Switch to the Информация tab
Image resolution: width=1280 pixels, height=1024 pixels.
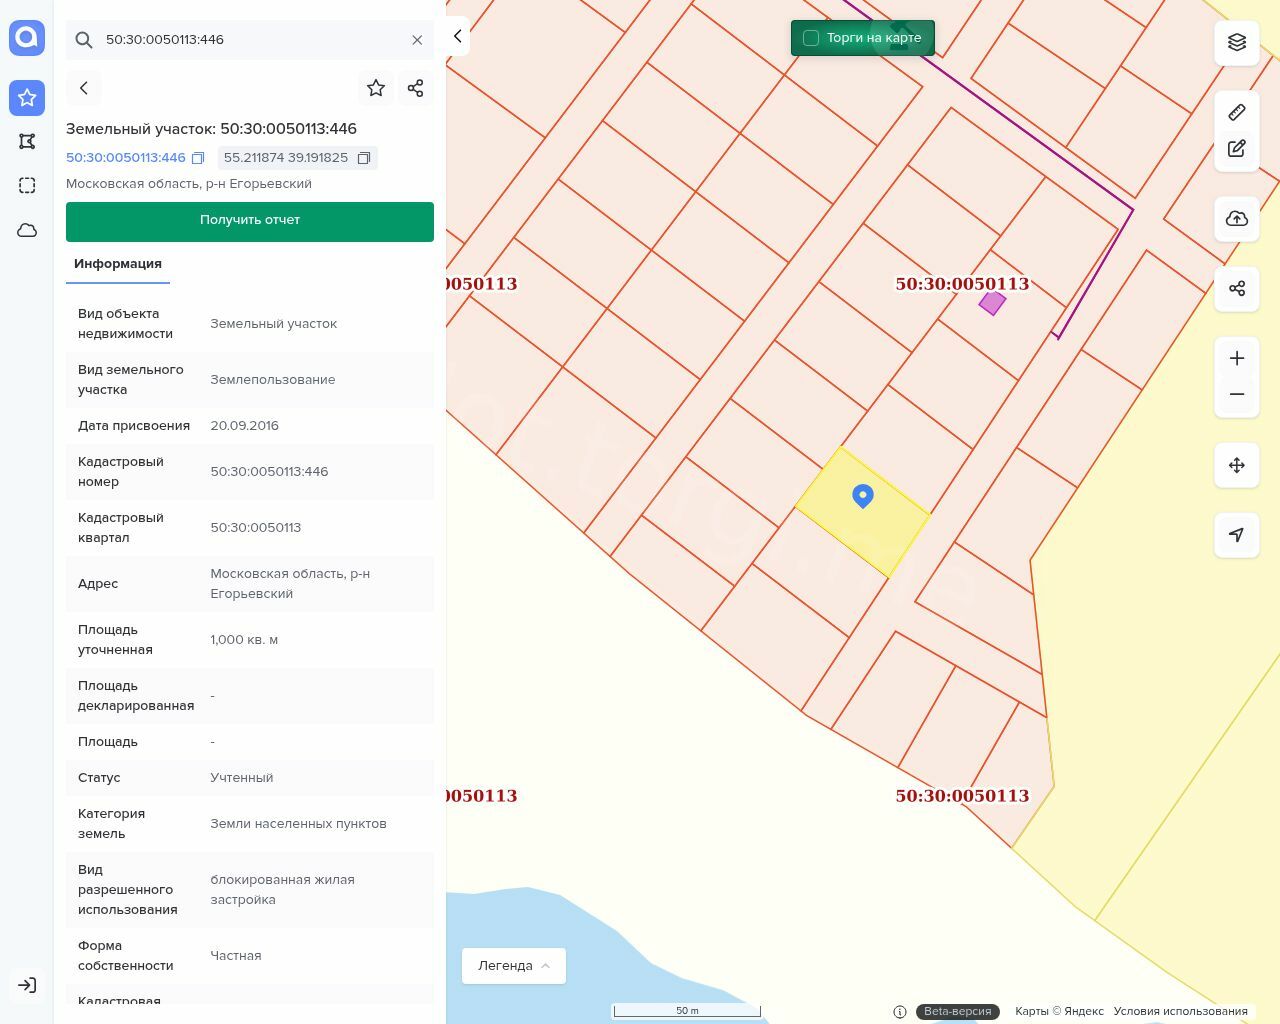[x=118, y=264]
